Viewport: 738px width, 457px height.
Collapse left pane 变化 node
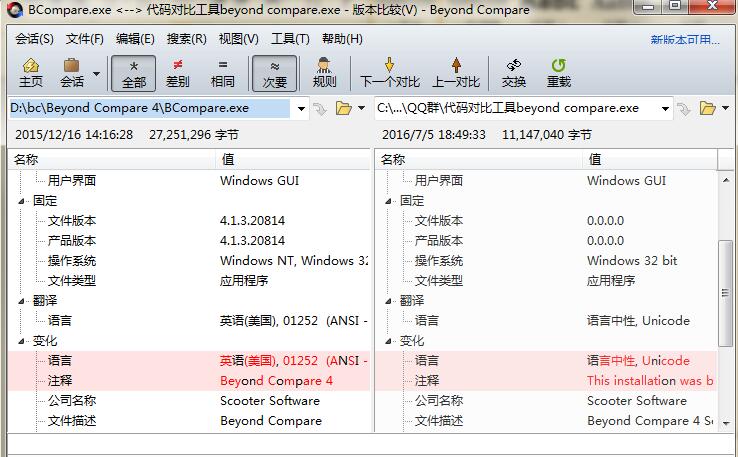point(21,341)
